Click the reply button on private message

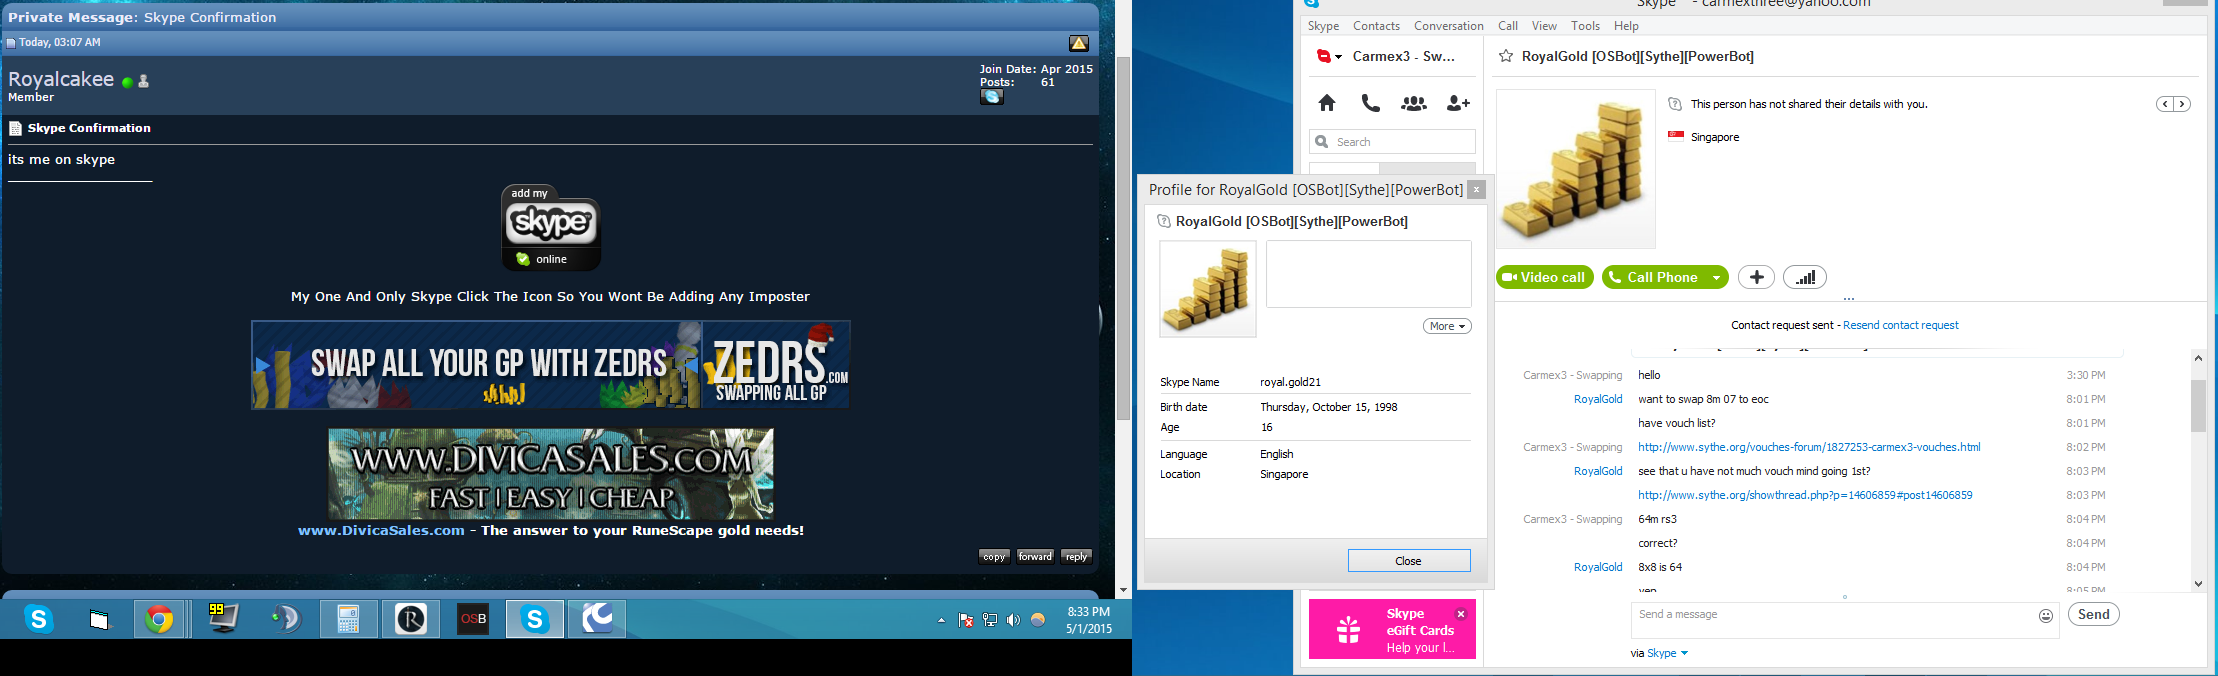[x=1076, y=557]
